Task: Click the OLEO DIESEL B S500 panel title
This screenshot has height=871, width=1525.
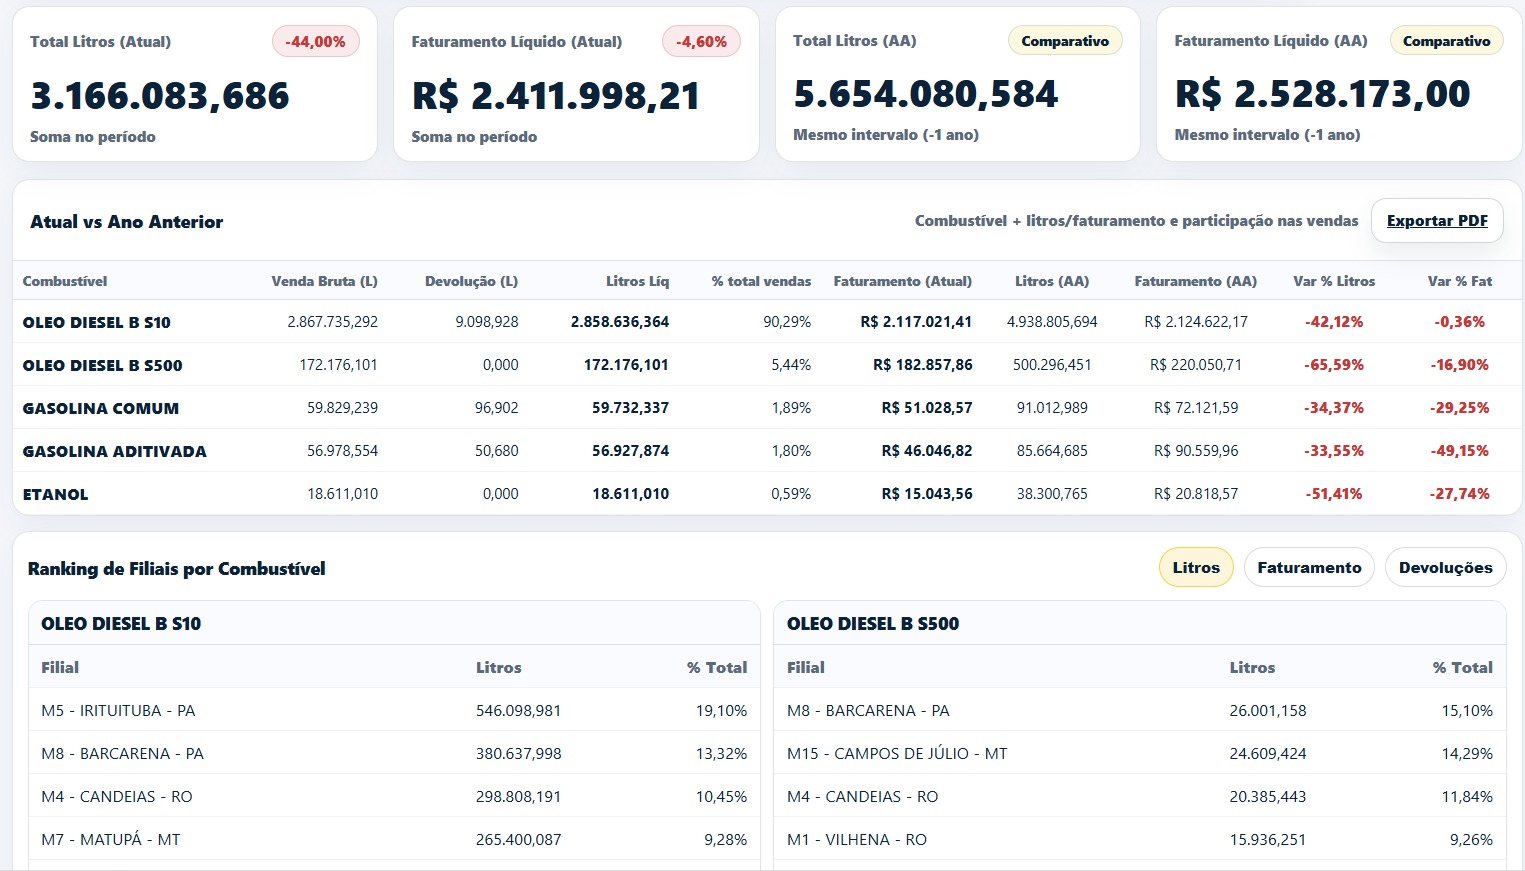Action: [x=872, y=623]
